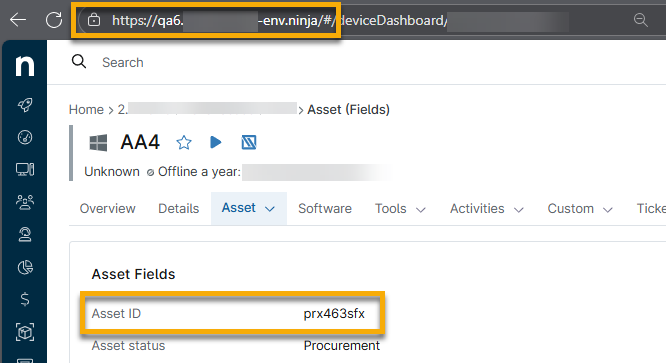
Task: Reload the page using the refresh icon
Action: pyautogui.click(x=54, y=20)
